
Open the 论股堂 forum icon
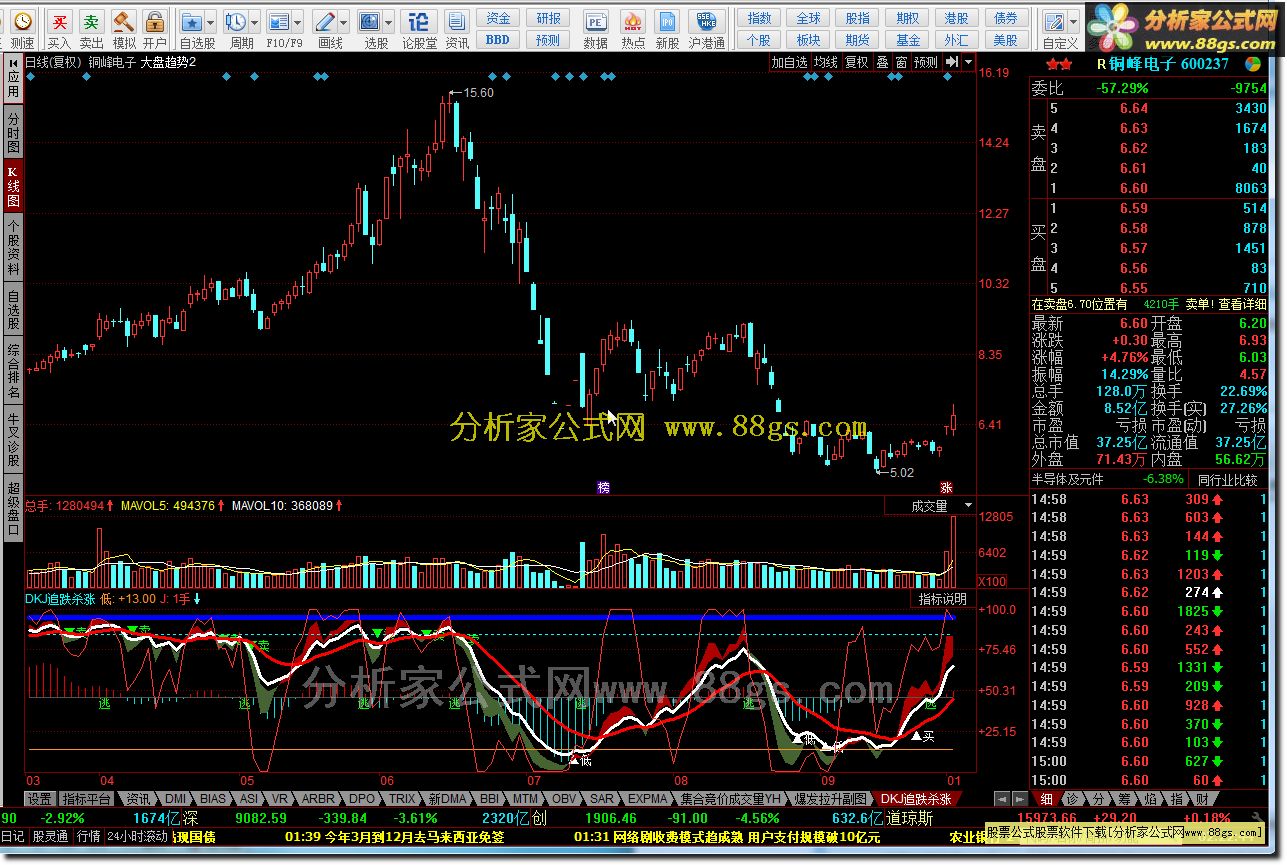click(420, 21)
